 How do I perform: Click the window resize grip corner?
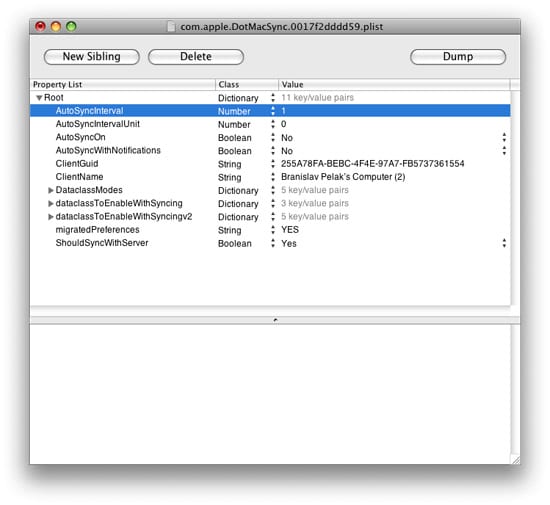point(516,460)
